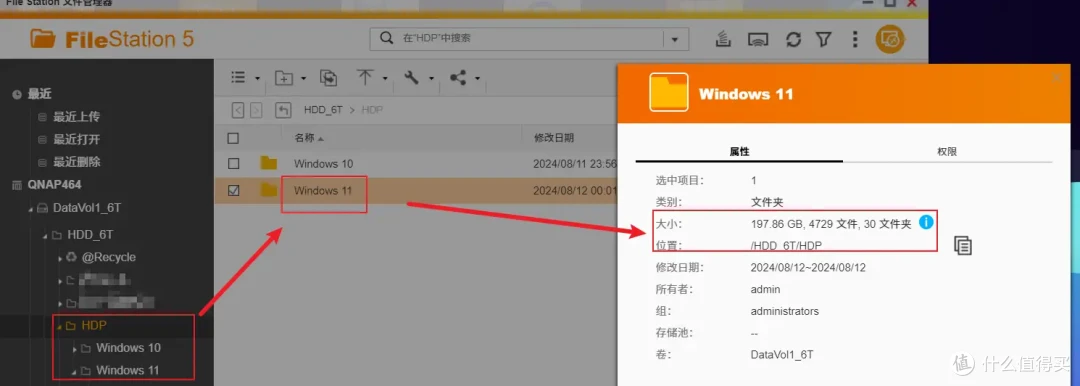This screenshot has width=1080, height=386.
Task: Click the share icon in toolbar
Action: [x=458, y=78]
